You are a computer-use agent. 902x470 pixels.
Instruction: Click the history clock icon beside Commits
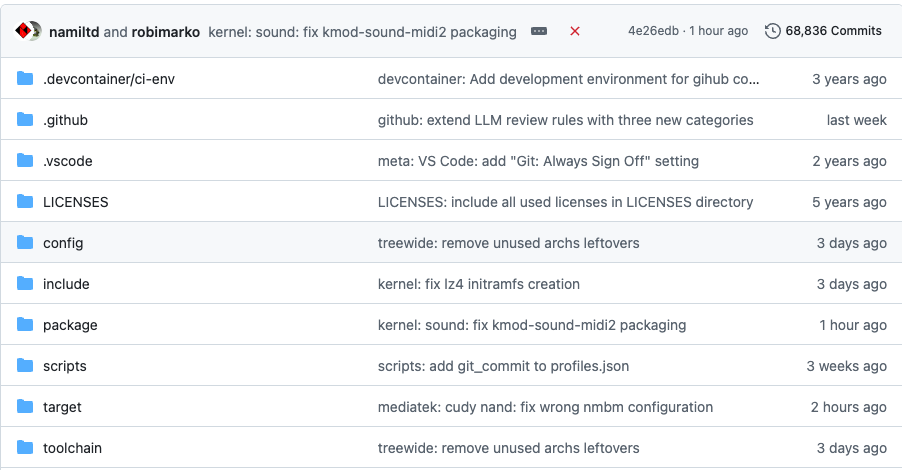coord(773,31)
